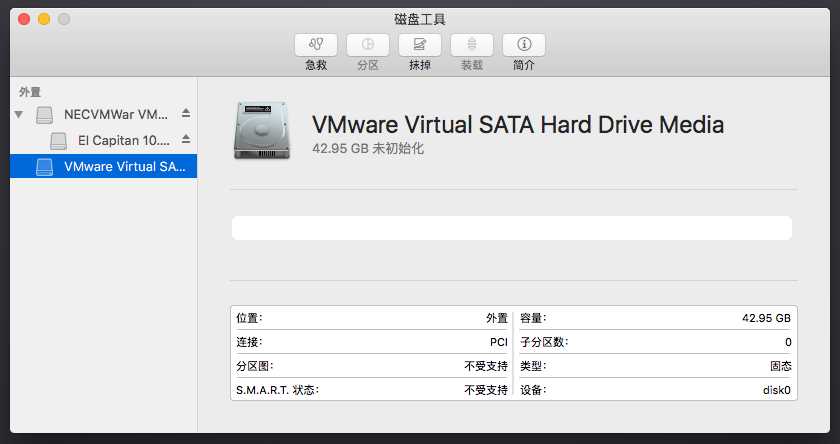Click the 子分区数 label
The height and width of the screenshot is (444, 840).
(x=544, y=342)
